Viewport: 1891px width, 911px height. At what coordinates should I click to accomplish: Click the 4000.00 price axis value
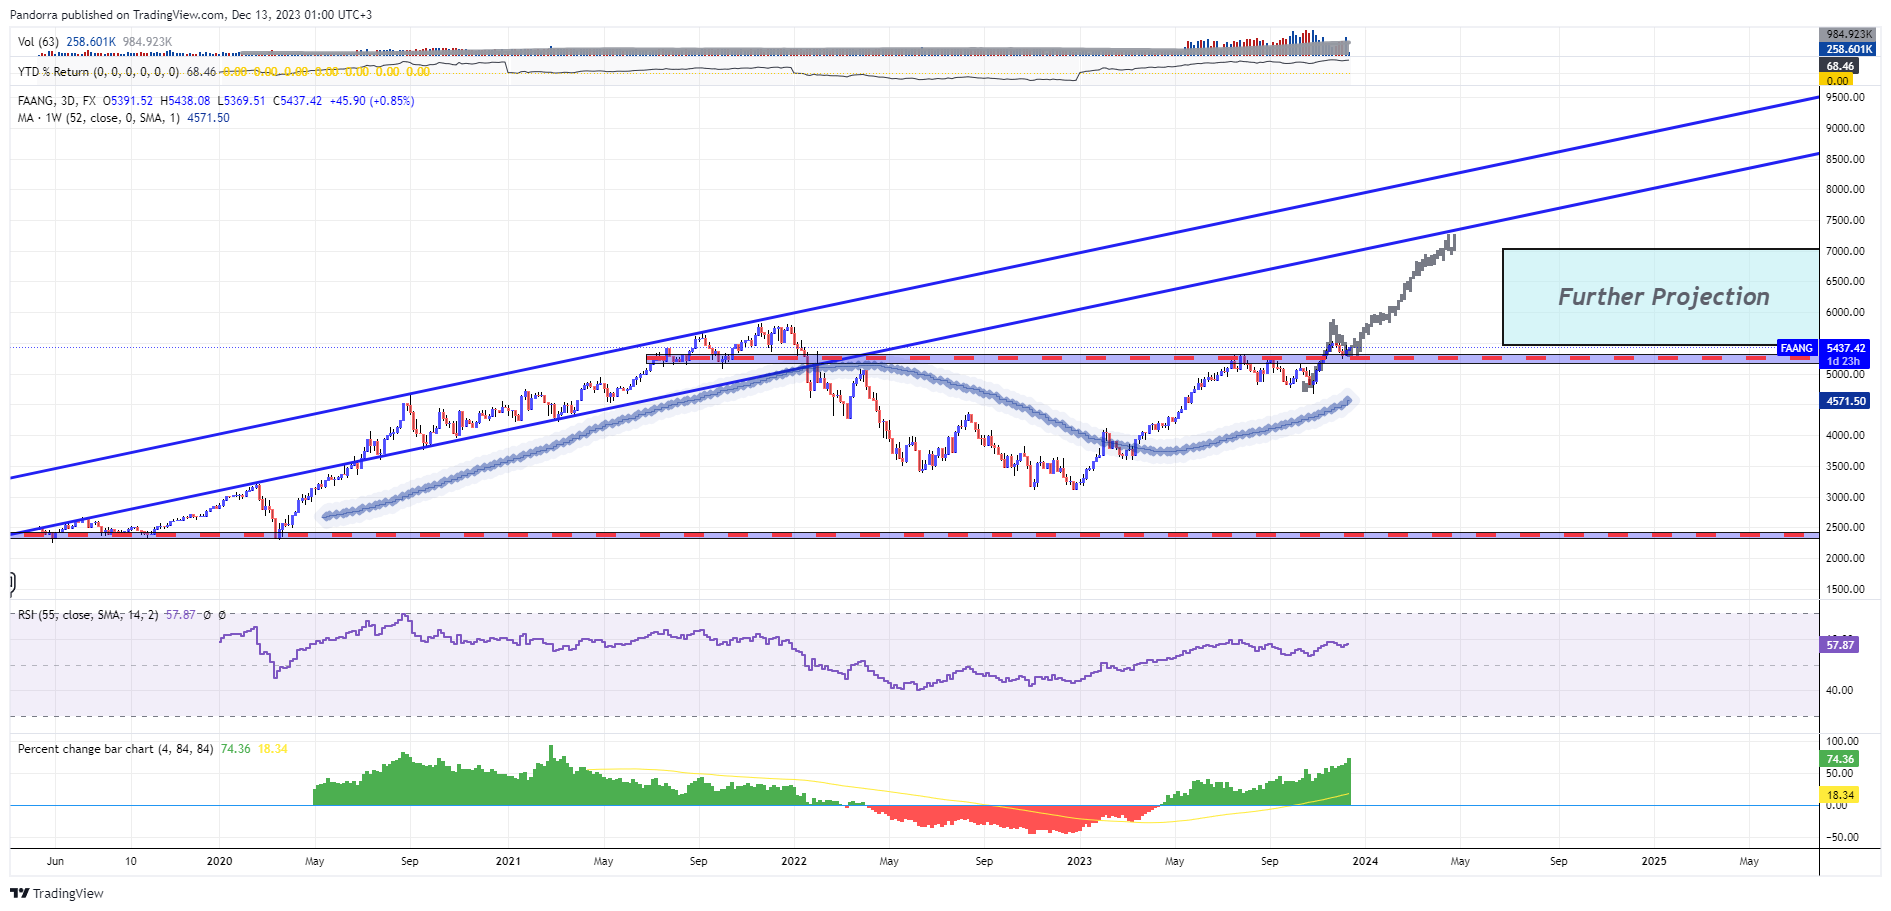(1845, 435)
